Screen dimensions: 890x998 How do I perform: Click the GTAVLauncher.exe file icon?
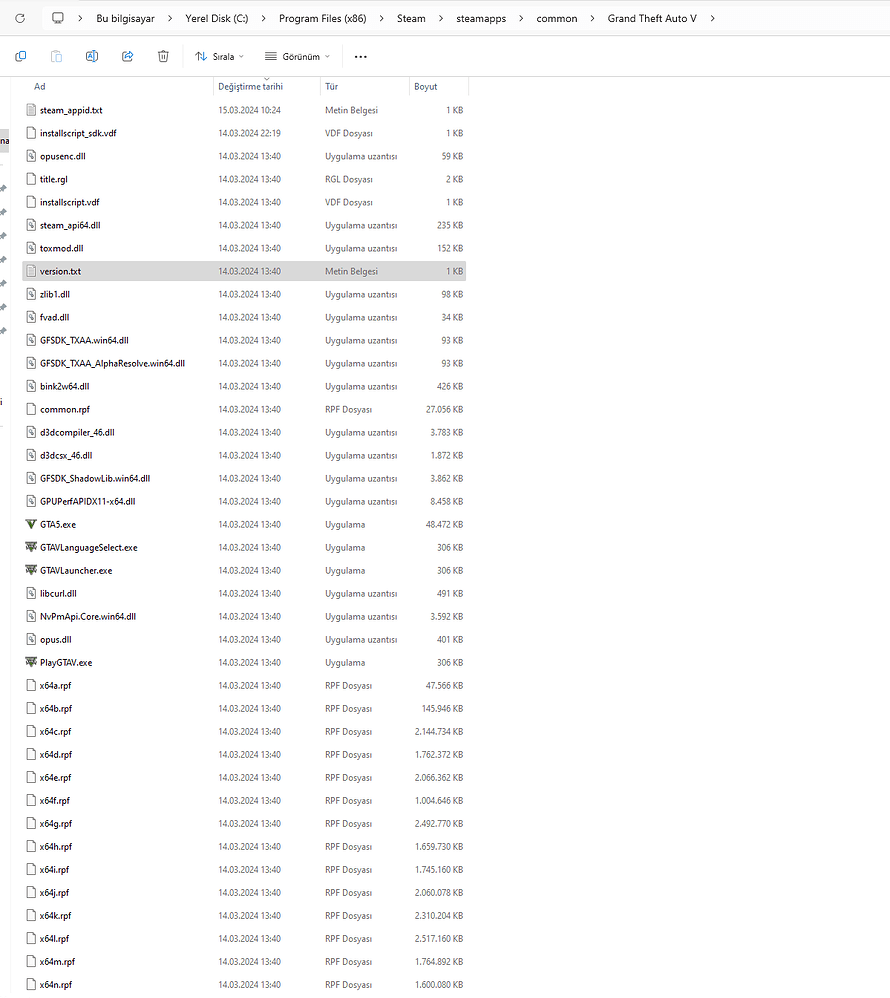(x=31, y=570)
